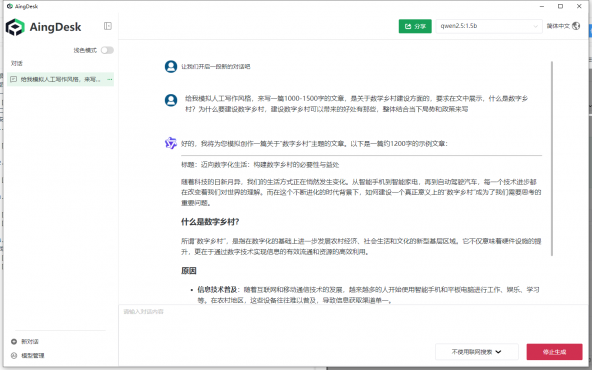Click the AingDesk title text in the sidebar
This screenshot has height=370, width=592.
(x=55, y=27)
